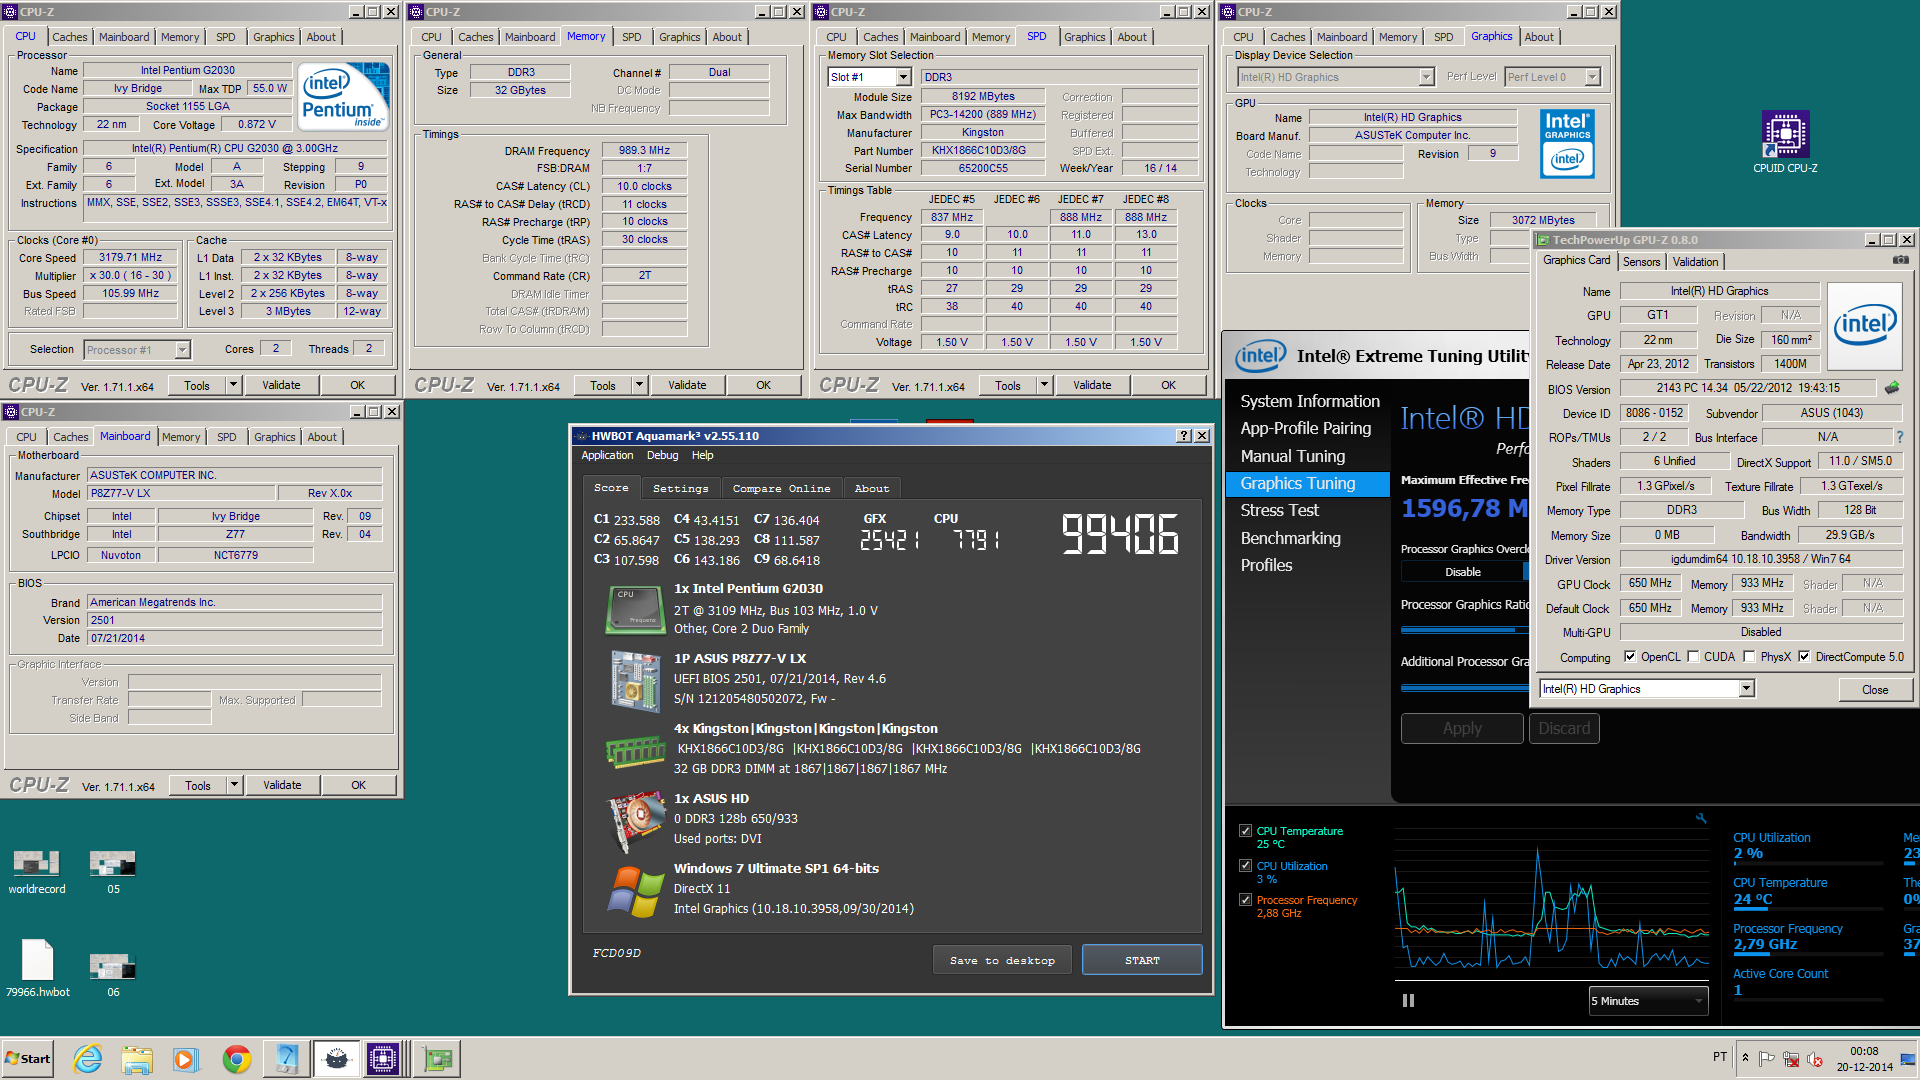Click START in Aquamark

pyautogui.click(x=1142, y=960)
